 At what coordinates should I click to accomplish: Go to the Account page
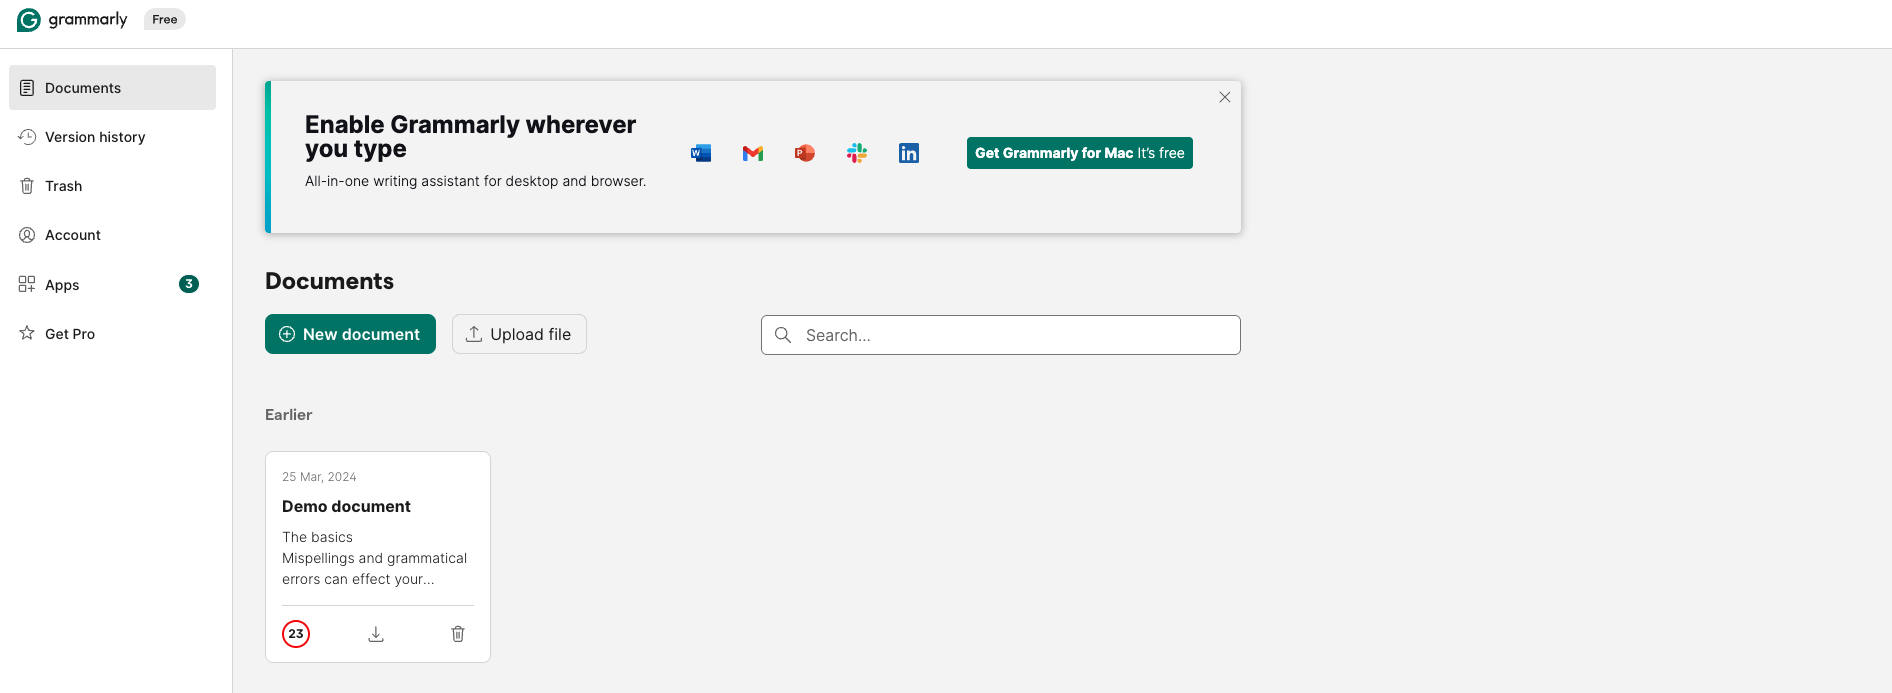[x=112, y=235]
